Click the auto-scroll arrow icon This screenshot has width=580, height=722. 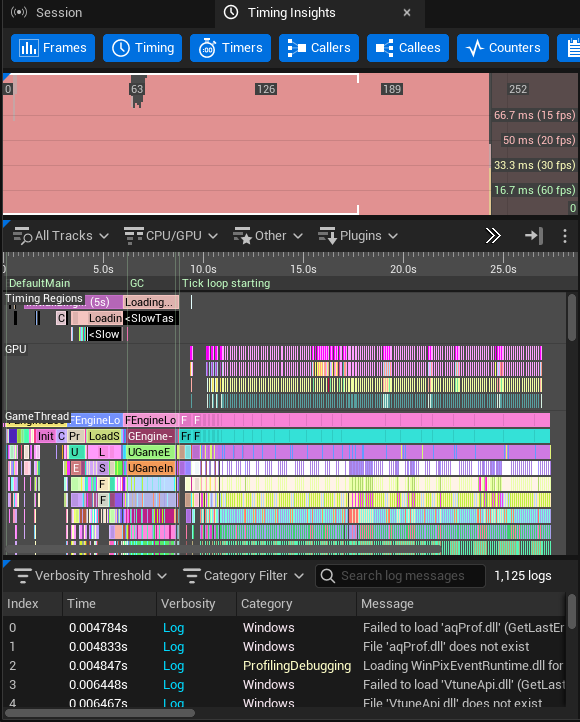[534, 236]
